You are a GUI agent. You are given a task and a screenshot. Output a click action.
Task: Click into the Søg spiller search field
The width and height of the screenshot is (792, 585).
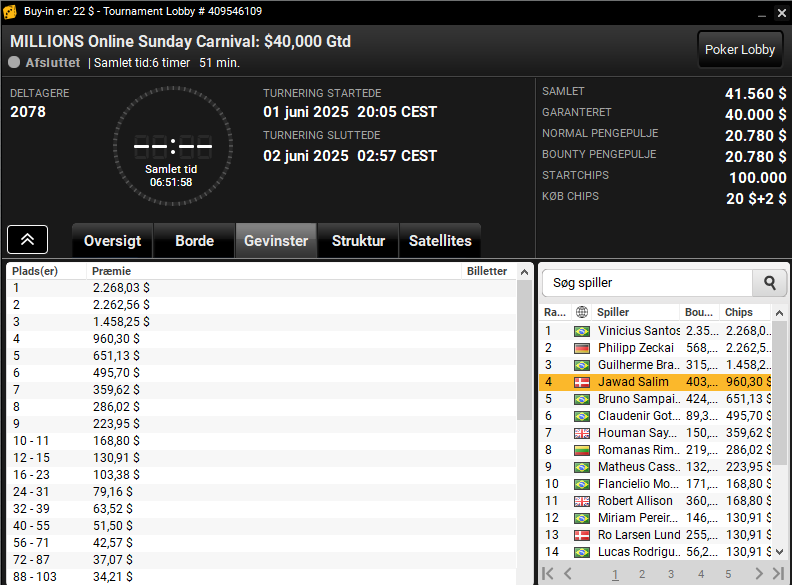(x=648, y=283)
